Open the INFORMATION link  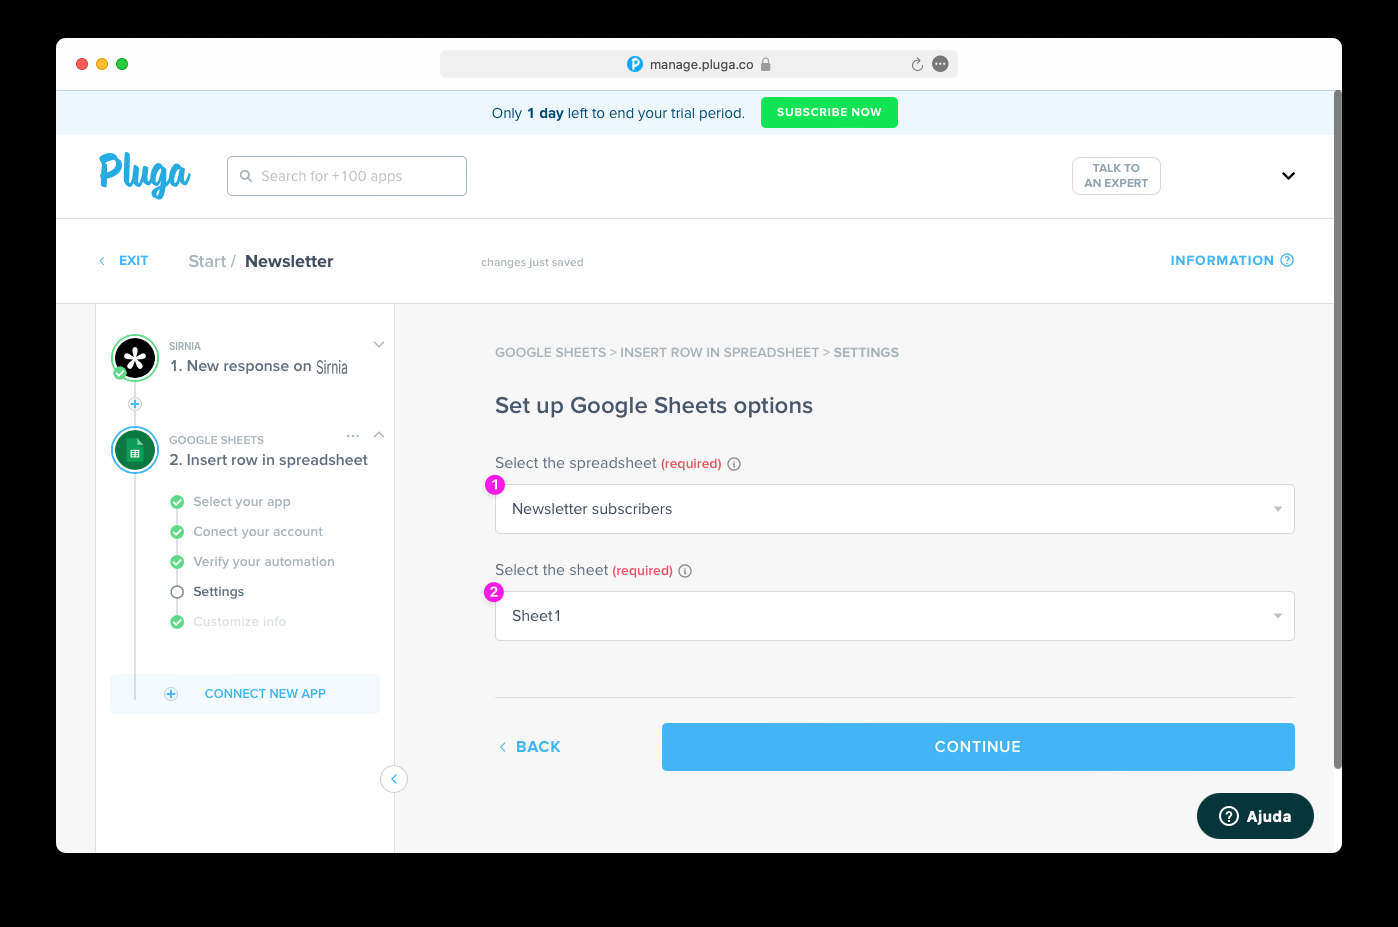[1232, 260]
